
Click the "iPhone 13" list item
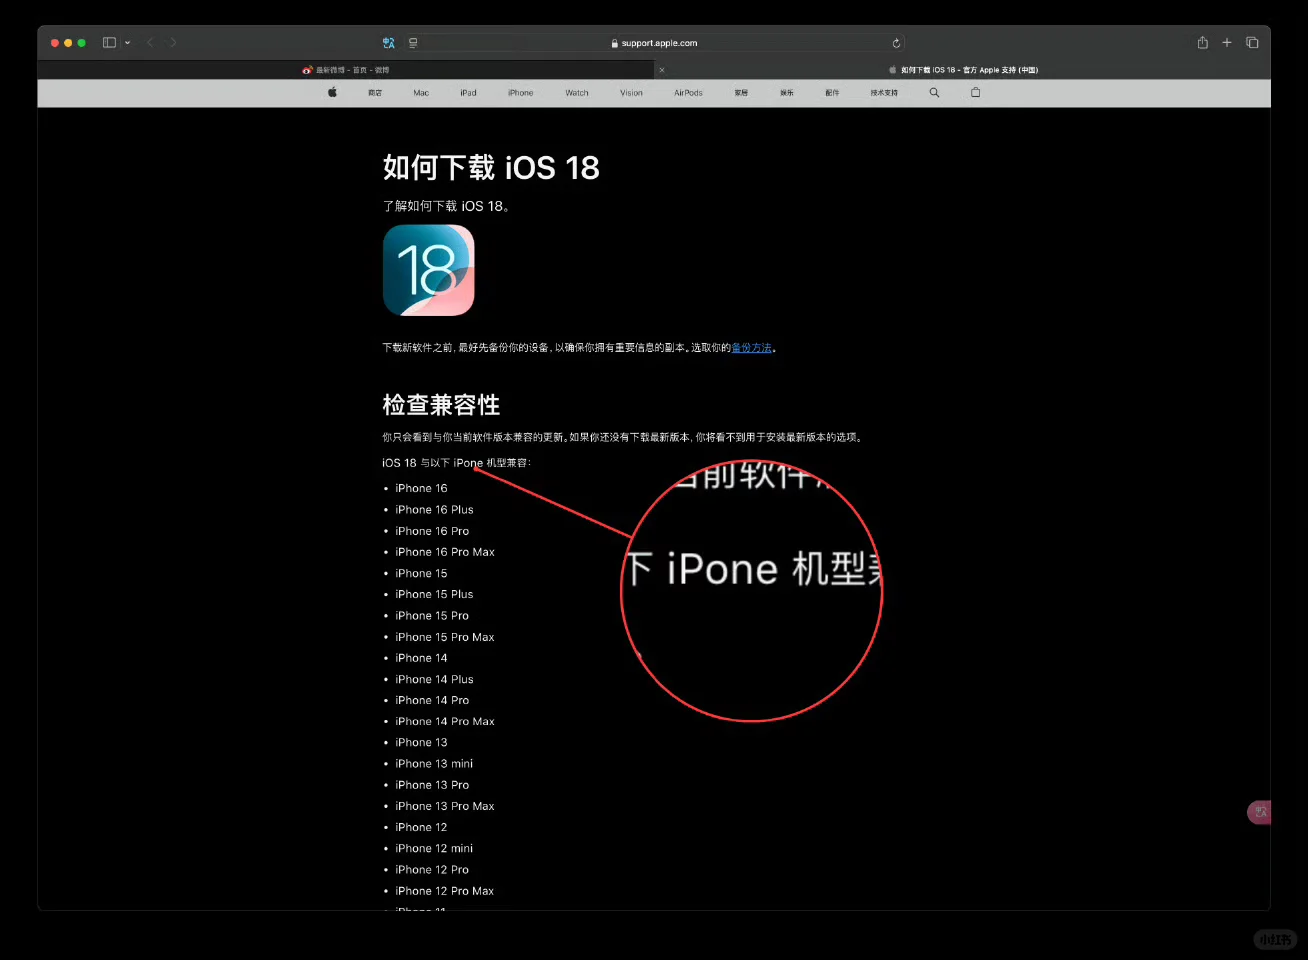(x=421, y=742)
